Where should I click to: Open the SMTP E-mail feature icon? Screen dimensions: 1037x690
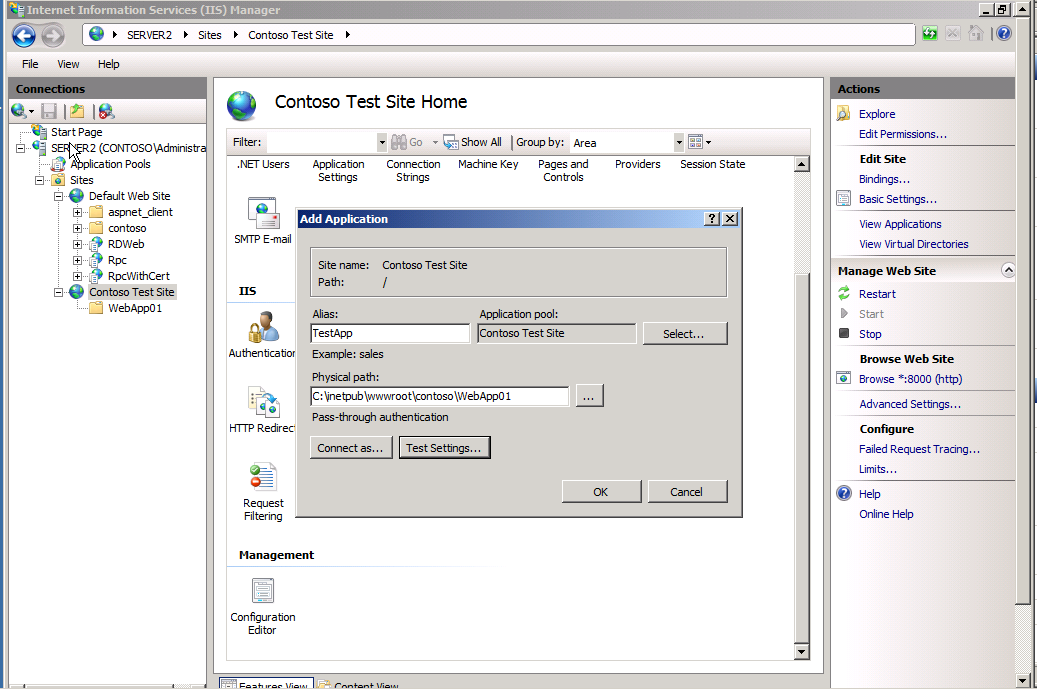click(263, 213)
